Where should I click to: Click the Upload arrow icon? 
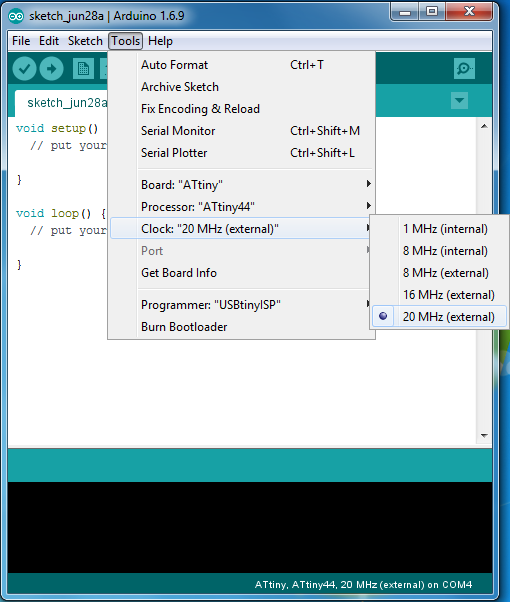51,69
